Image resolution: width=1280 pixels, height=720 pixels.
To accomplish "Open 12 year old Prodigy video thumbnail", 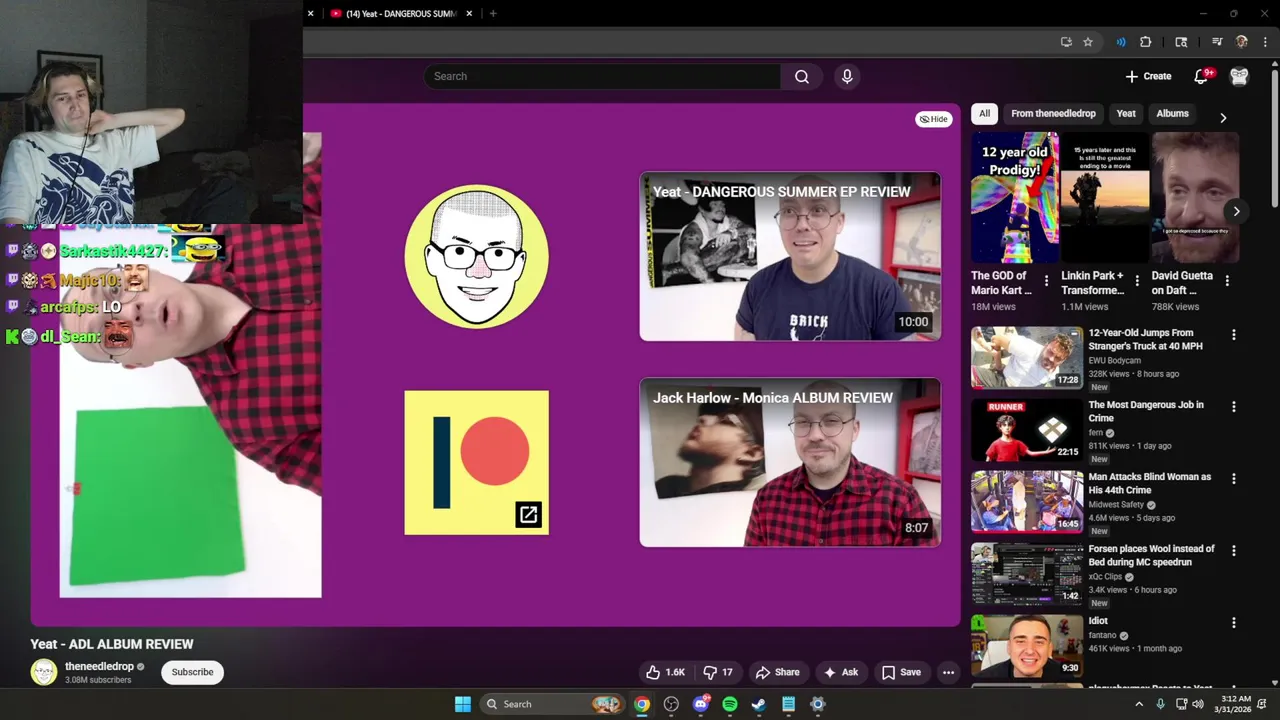I will [x=1015, y=198].
